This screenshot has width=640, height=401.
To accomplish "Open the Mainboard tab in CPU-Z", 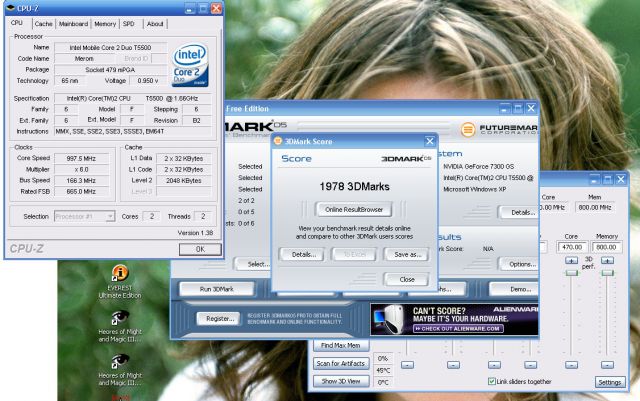I will (73, 24).
